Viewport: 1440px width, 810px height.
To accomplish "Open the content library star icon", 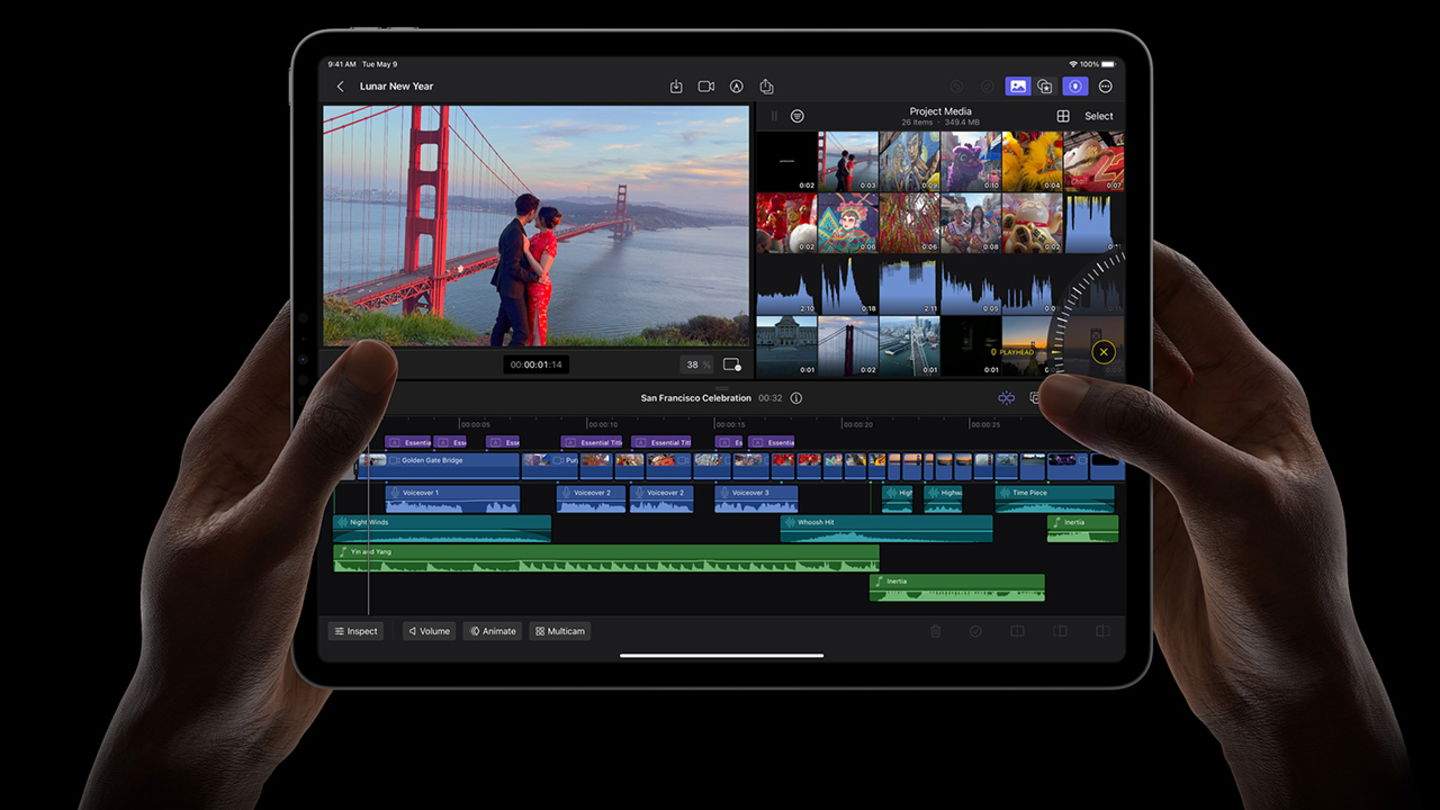I will click(1044, 86).
